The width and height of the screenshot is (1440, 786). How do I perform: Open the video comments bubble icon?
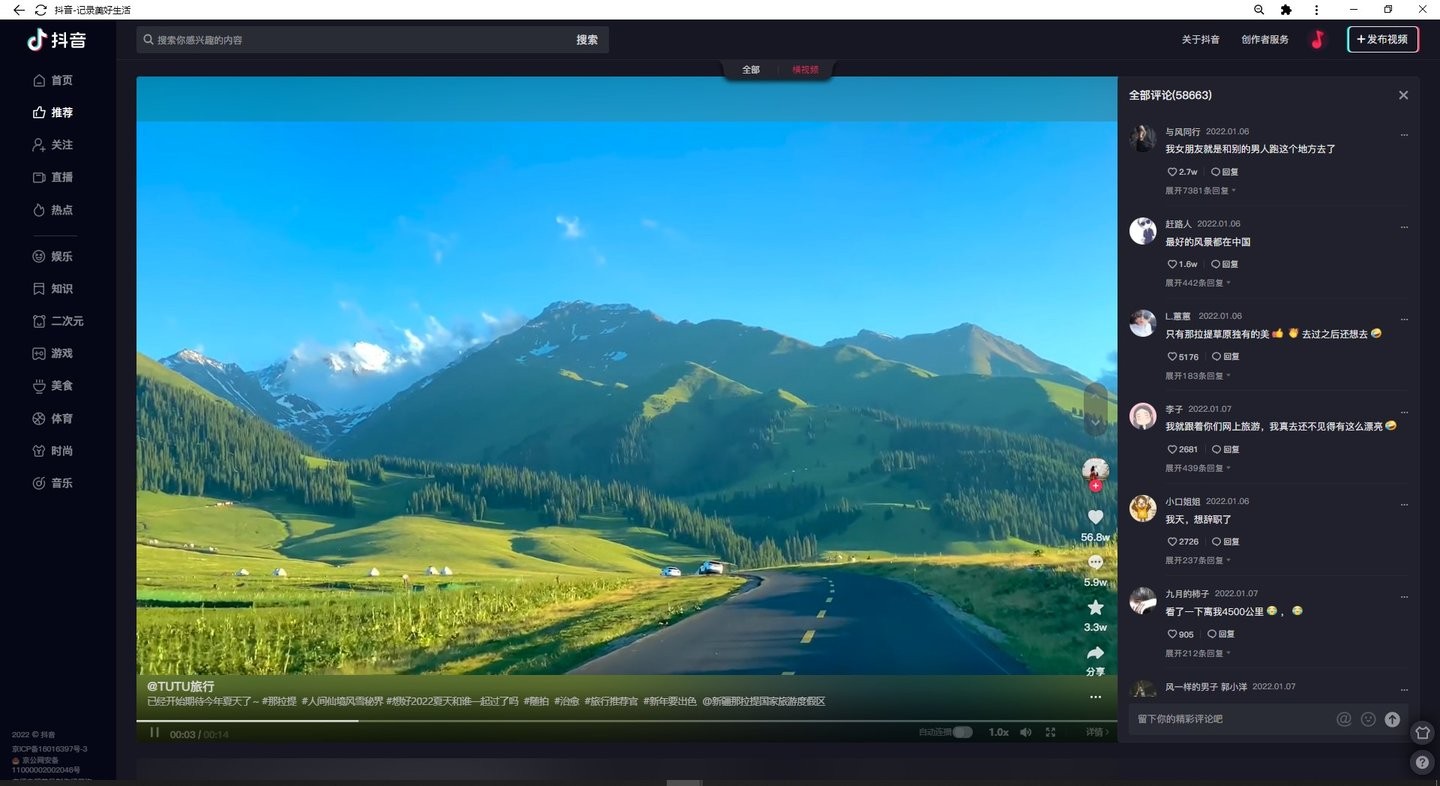(x=1095, y=562)
